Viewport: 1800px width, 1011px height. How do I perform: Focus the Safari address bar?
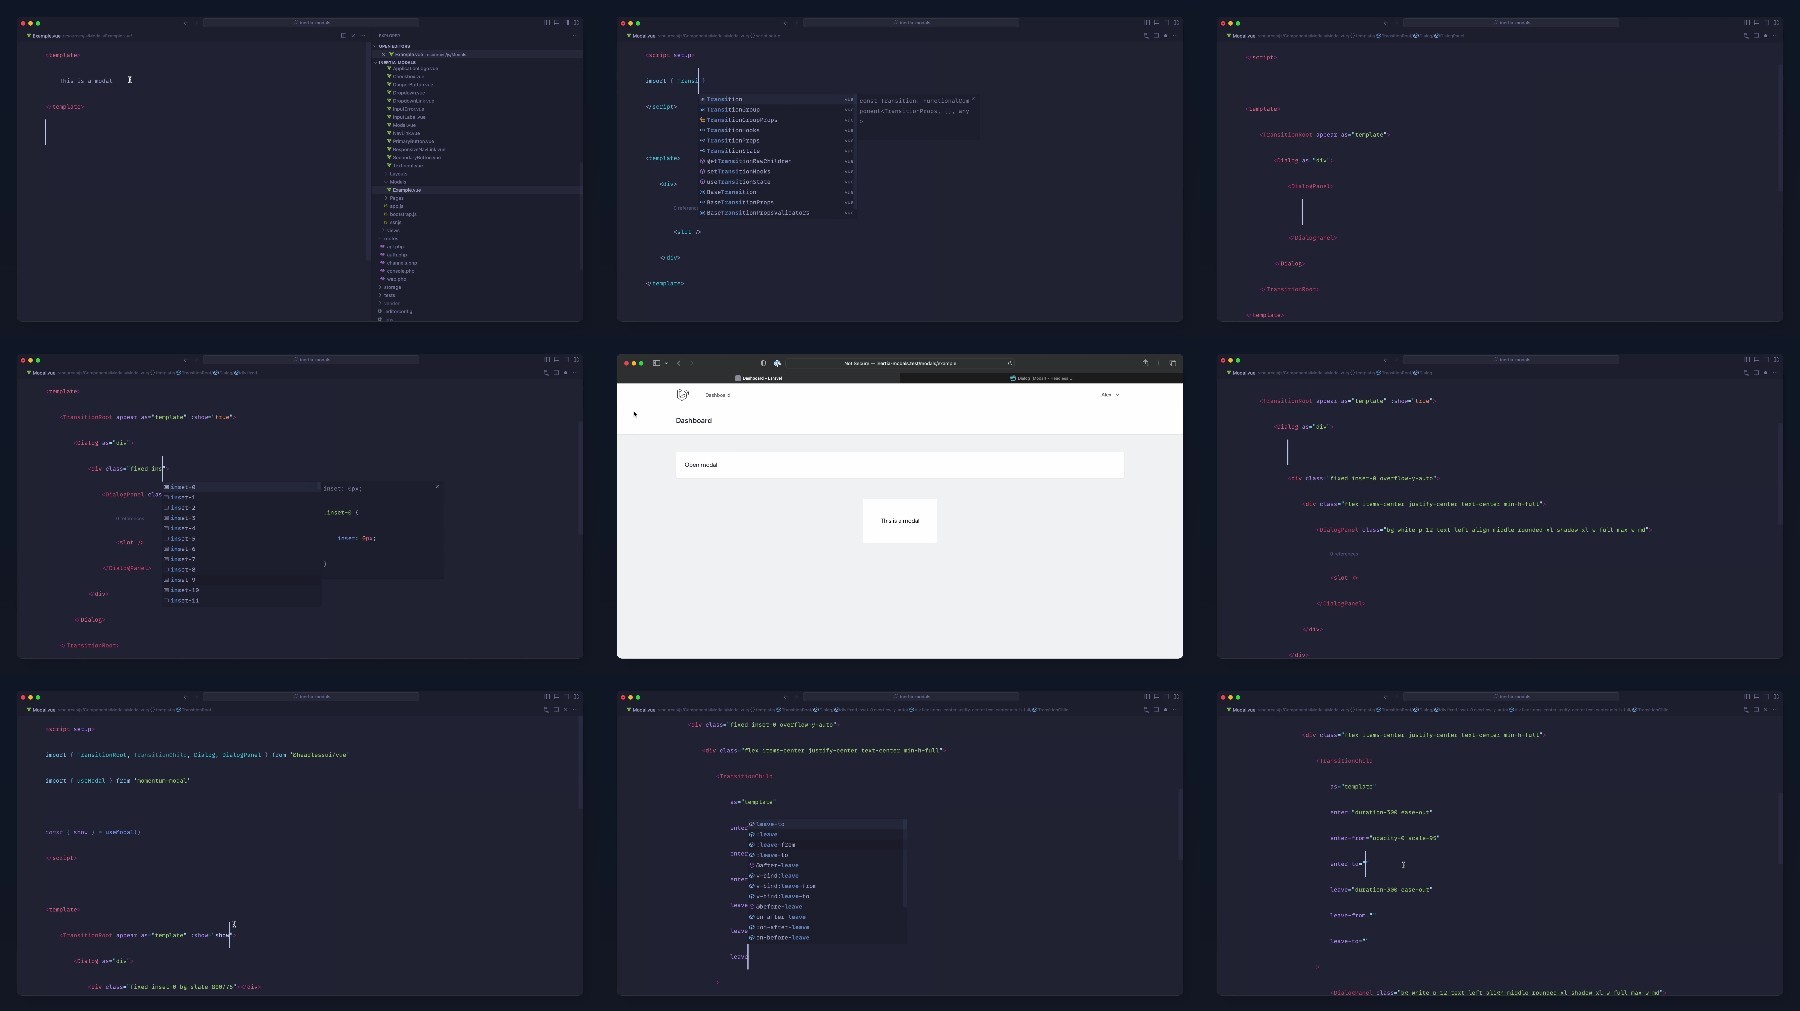point(900,363)
